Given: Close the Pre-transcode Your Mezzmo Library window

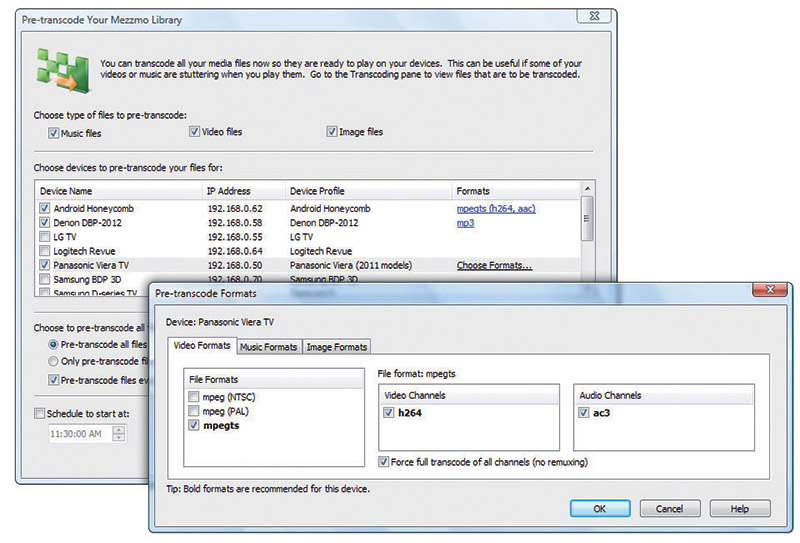Looking at the screenshot, I should tap(594, 16).
